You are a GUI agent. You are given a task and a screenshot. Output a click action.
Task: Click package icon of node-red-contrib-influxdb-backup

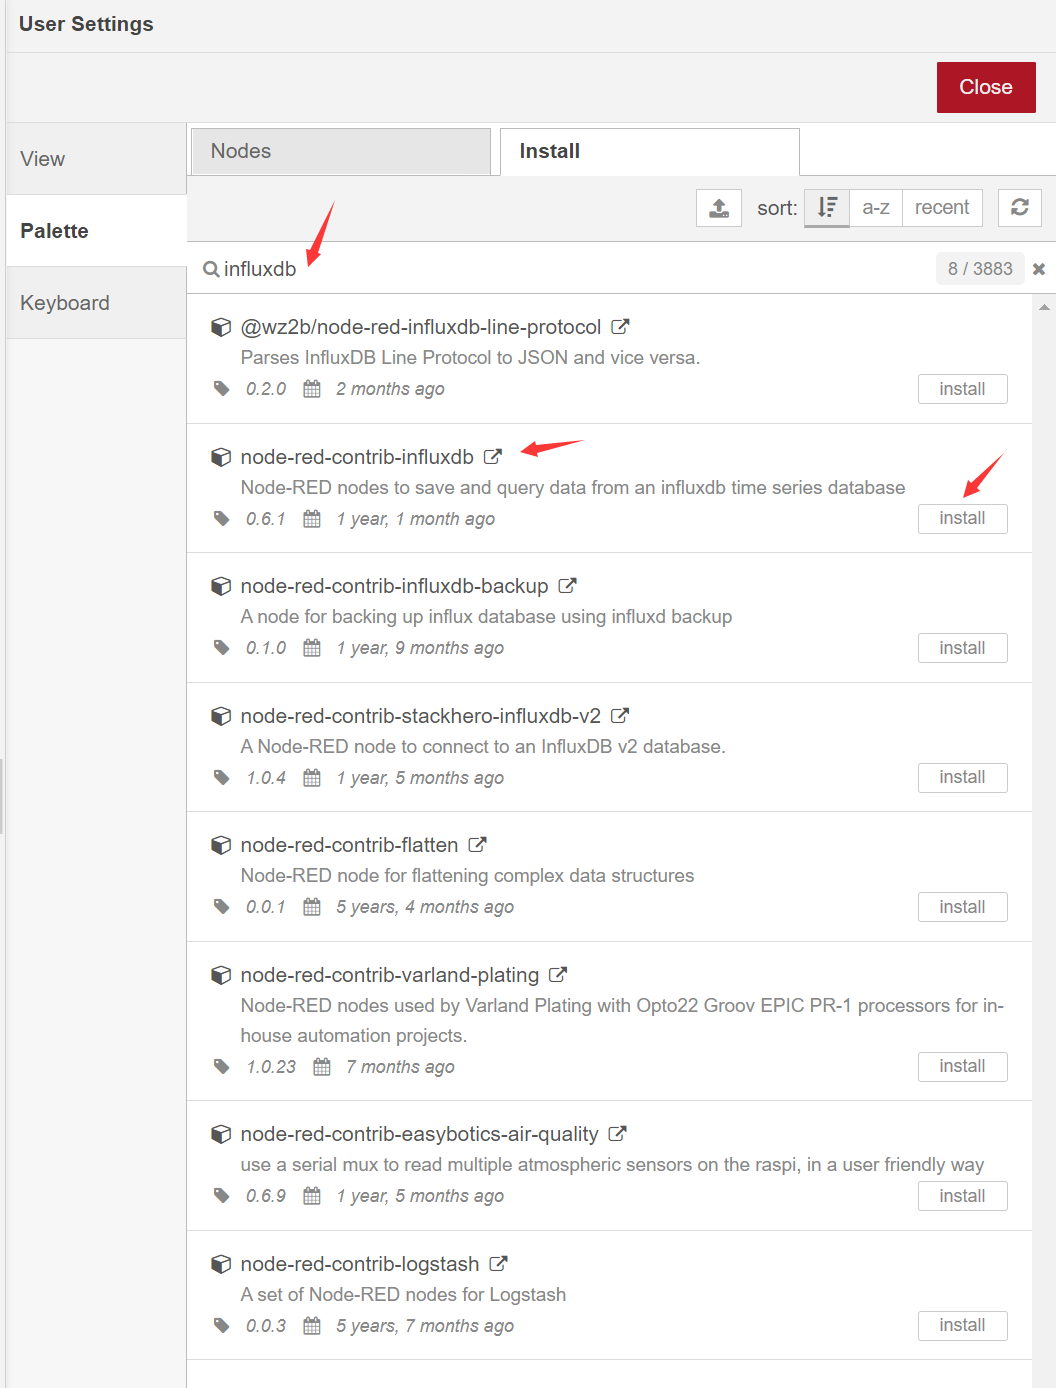[x=221, y=586]
